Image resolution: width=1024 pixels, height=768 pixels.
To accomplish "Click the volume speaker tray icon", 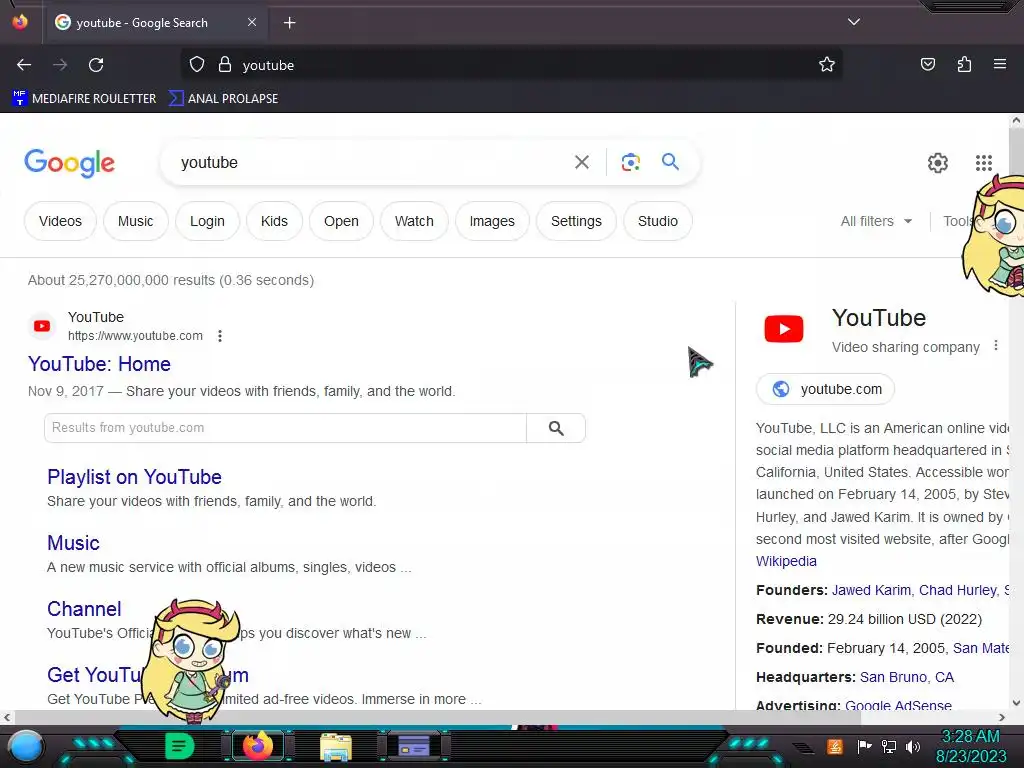I will (x=912, y=746).
